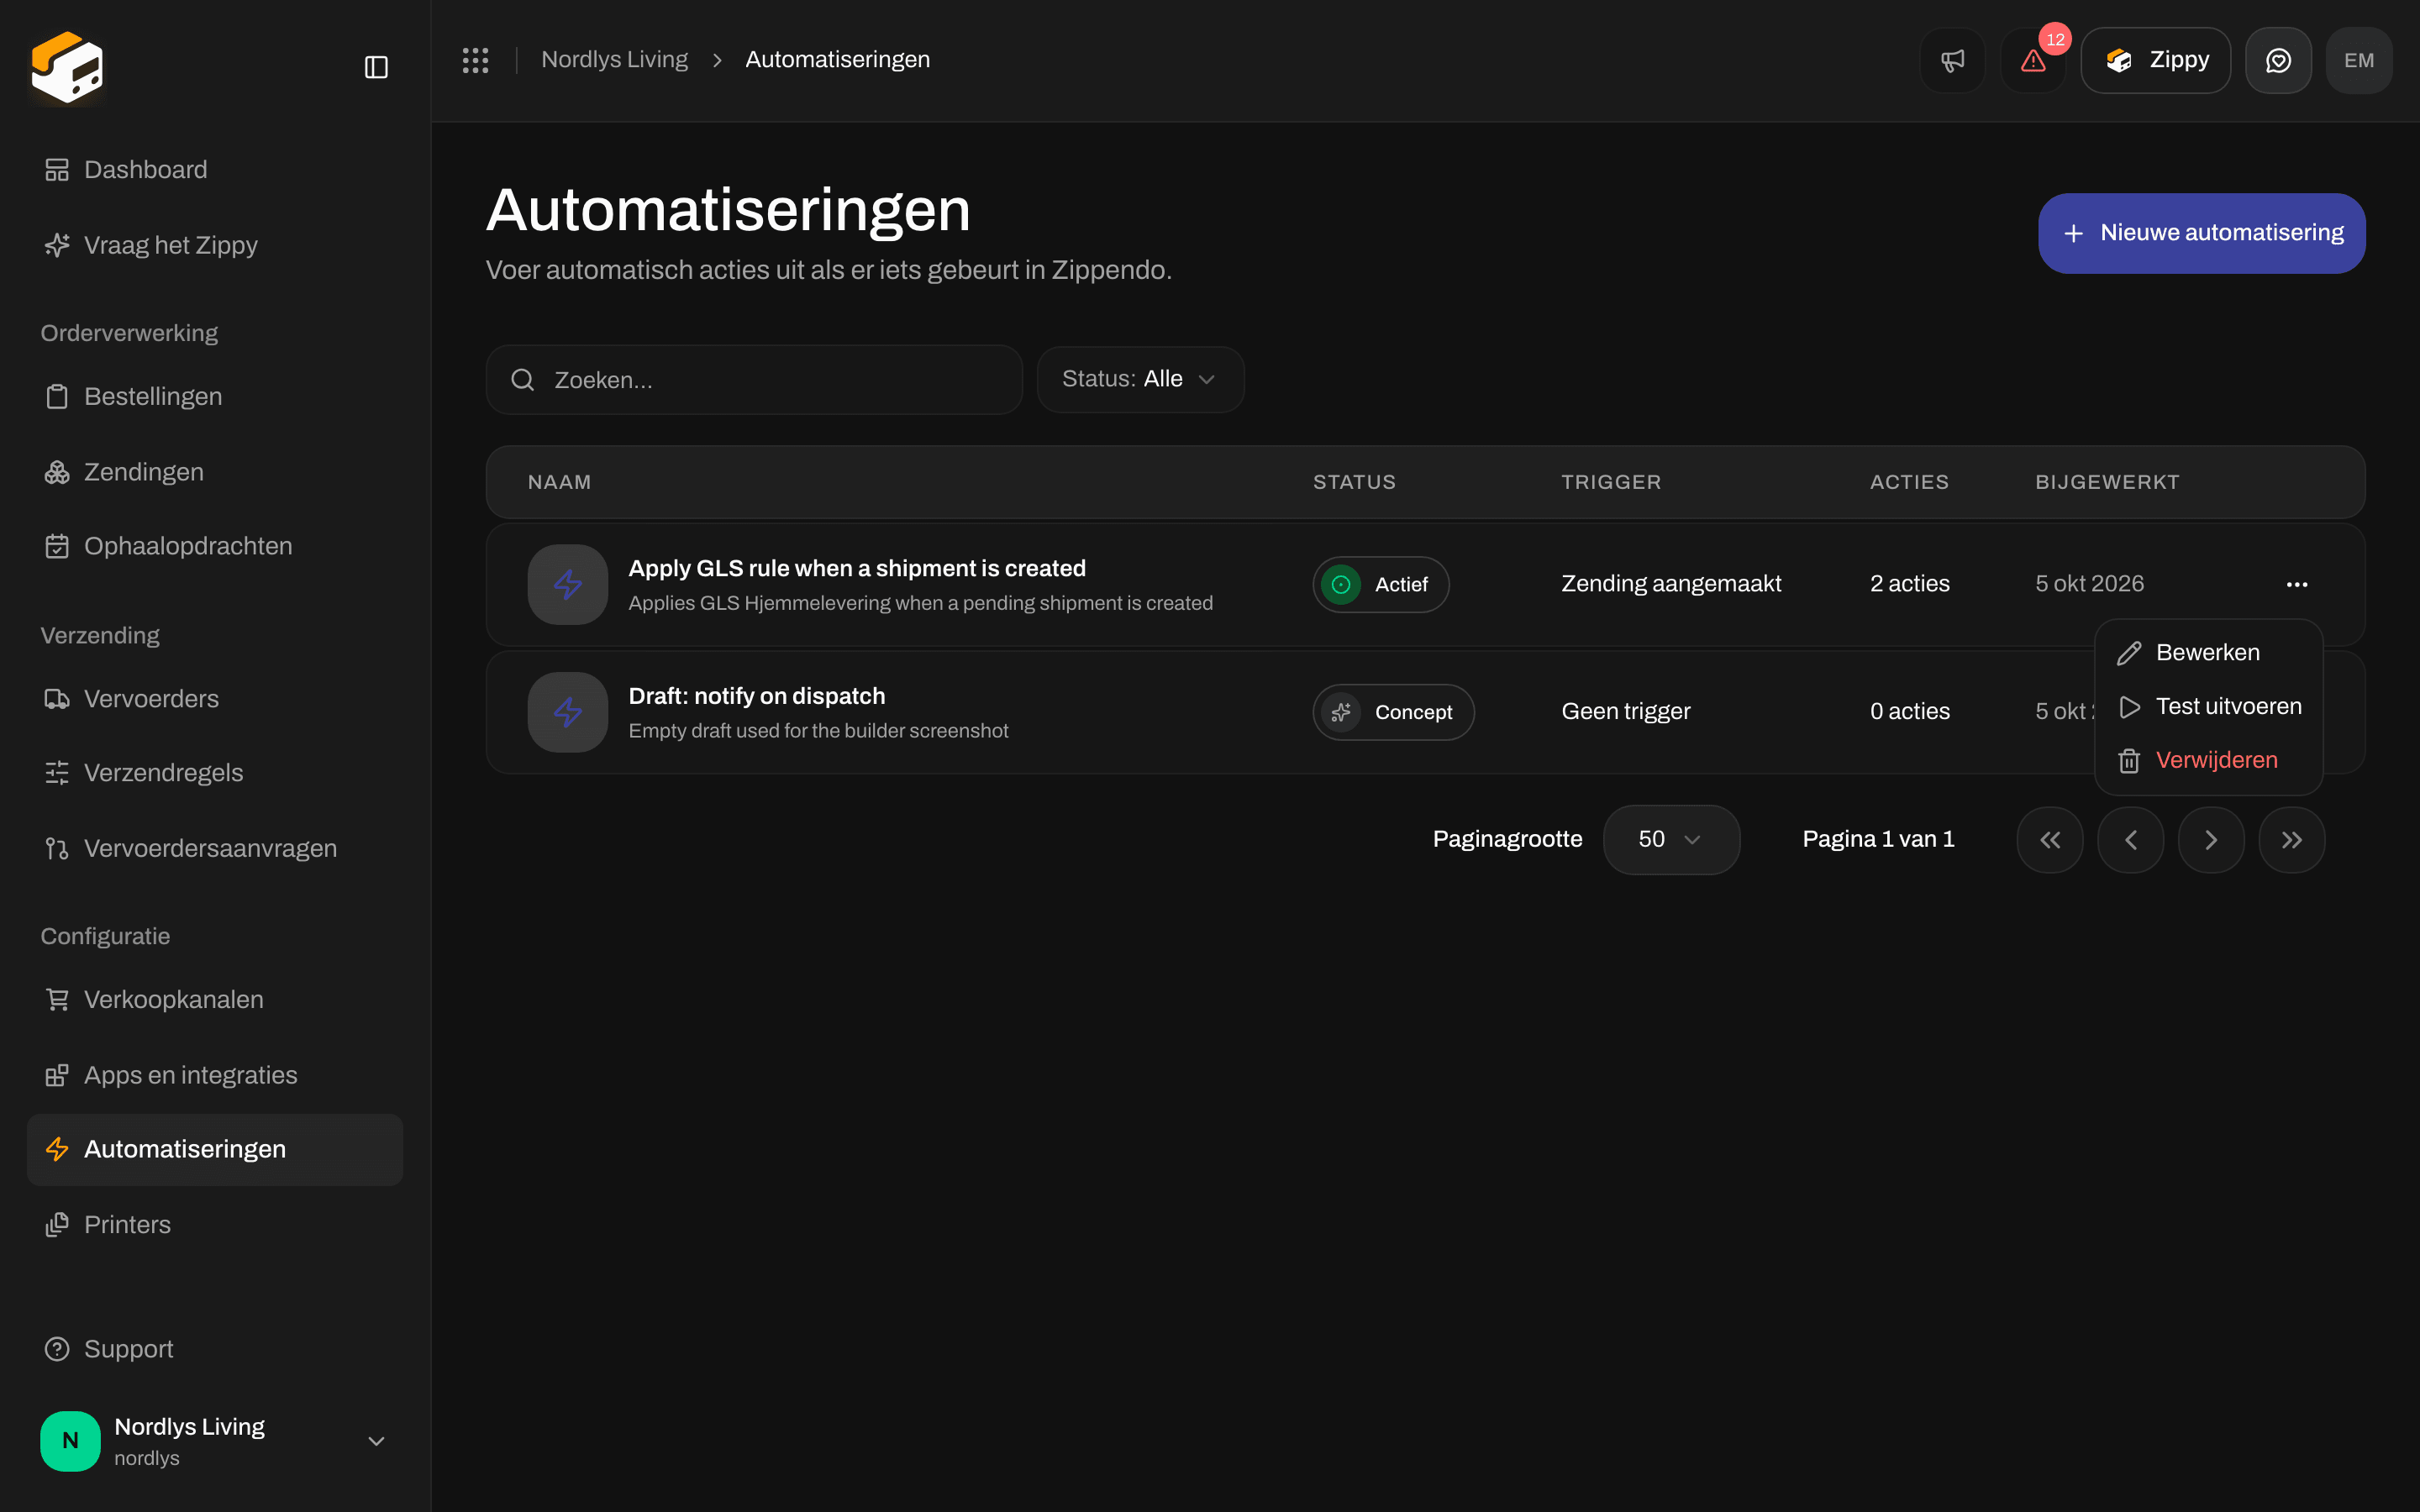Open the Zippy assistant button
This screenshot has width=2420, height=1512.
pos(2156,60)
